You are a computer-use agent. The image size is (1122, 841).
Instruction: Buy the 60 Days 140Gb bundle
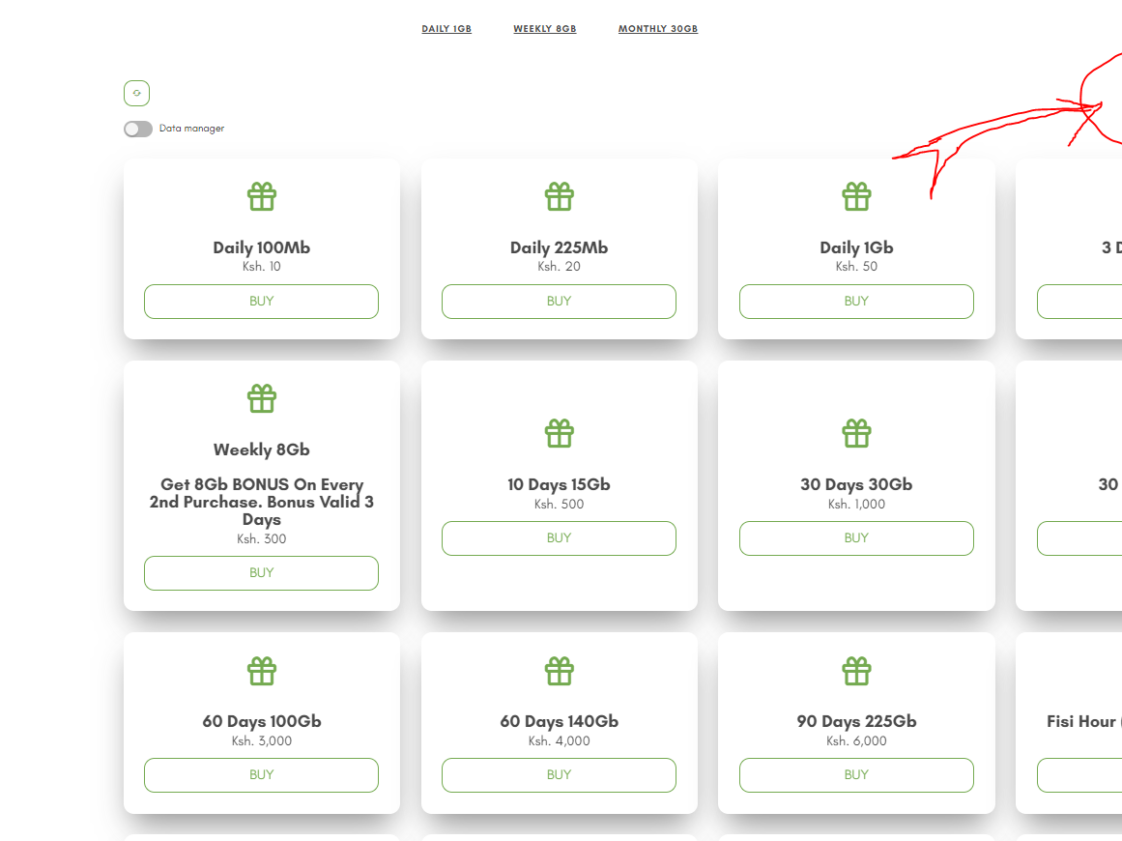(559, 775)
